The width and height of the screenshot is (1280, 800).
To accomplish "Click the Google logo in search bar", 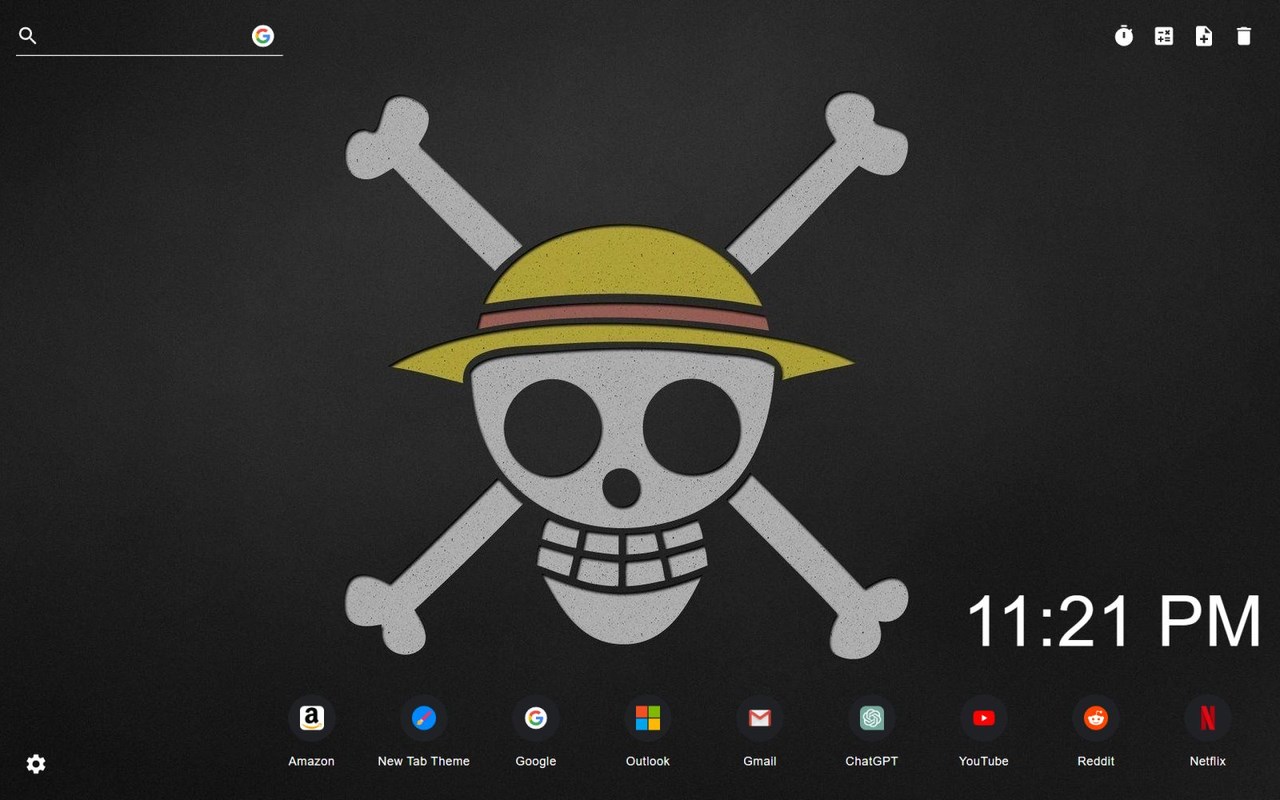I will pyautogui.click(x=263, y=36).
